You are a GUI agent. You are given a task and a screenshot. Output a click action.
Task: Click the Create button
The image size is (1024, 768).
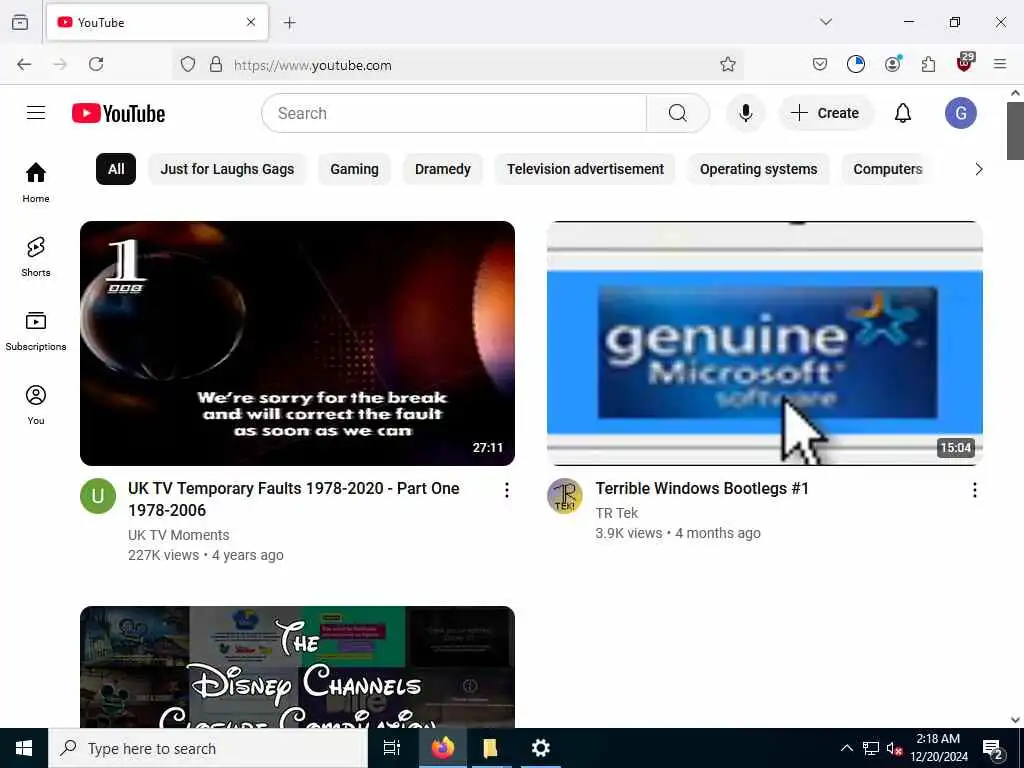pyautogui.click(x=825, y=113)
